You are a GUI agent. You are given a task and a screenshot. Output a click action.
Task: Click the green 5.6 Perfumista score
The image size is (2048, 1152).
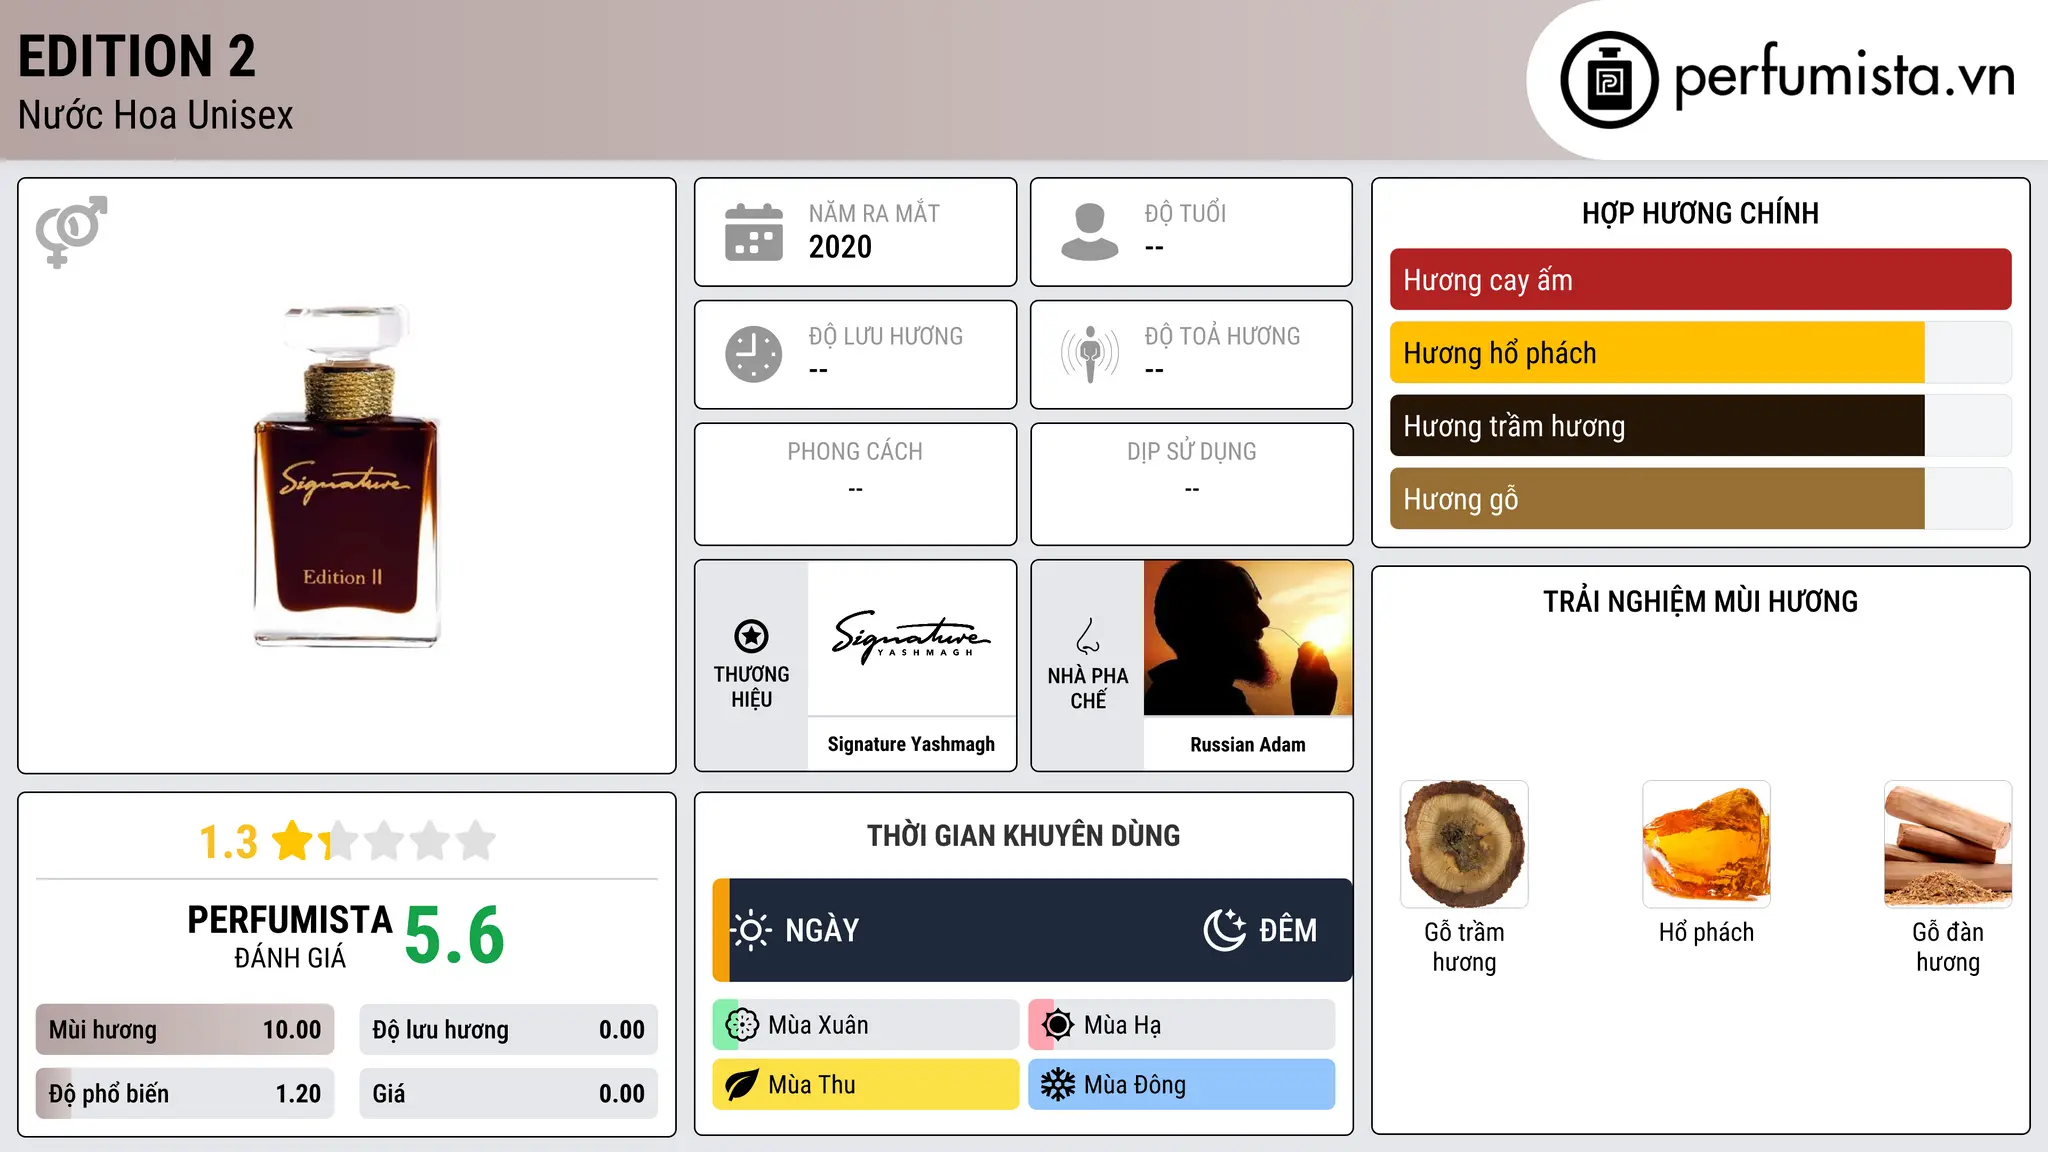point(455,935)
